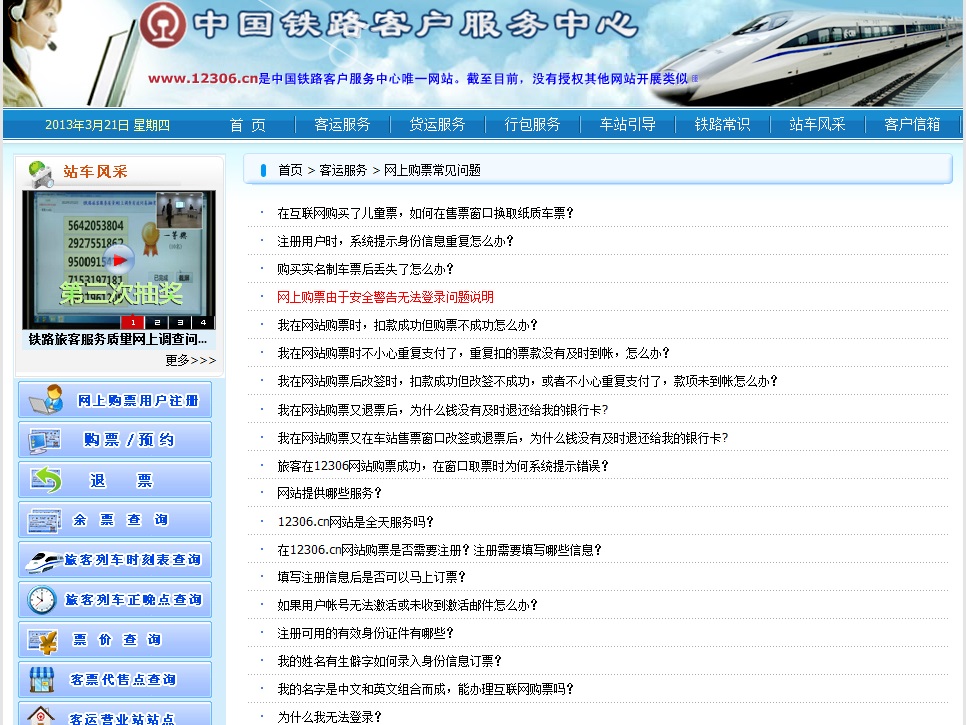Open FAQ 如果用户帐号无法激活或未收到激活邮件怎么办

coord(407,606)
